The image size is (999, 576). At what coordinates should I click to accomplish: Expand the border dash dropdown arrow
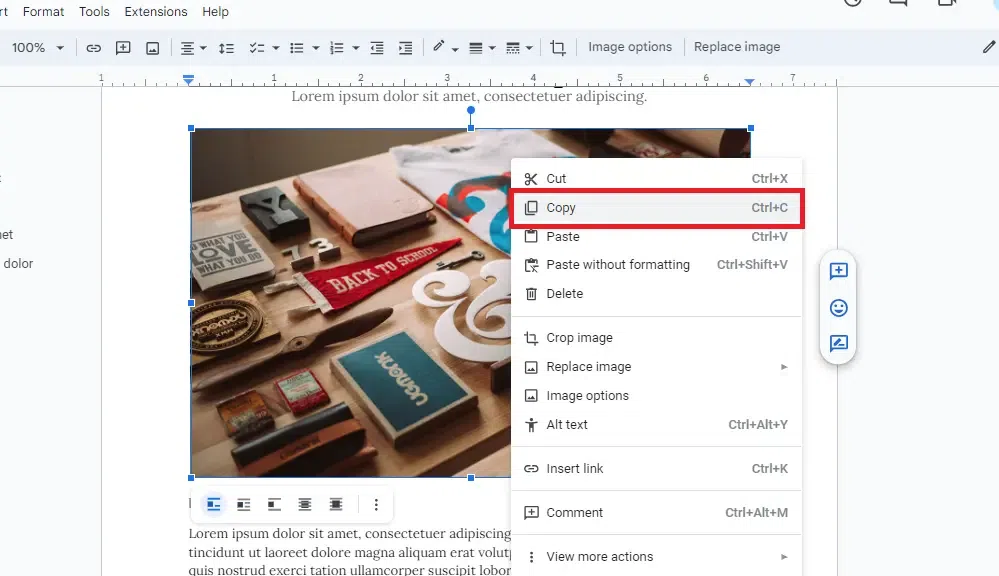click(529, 48)
